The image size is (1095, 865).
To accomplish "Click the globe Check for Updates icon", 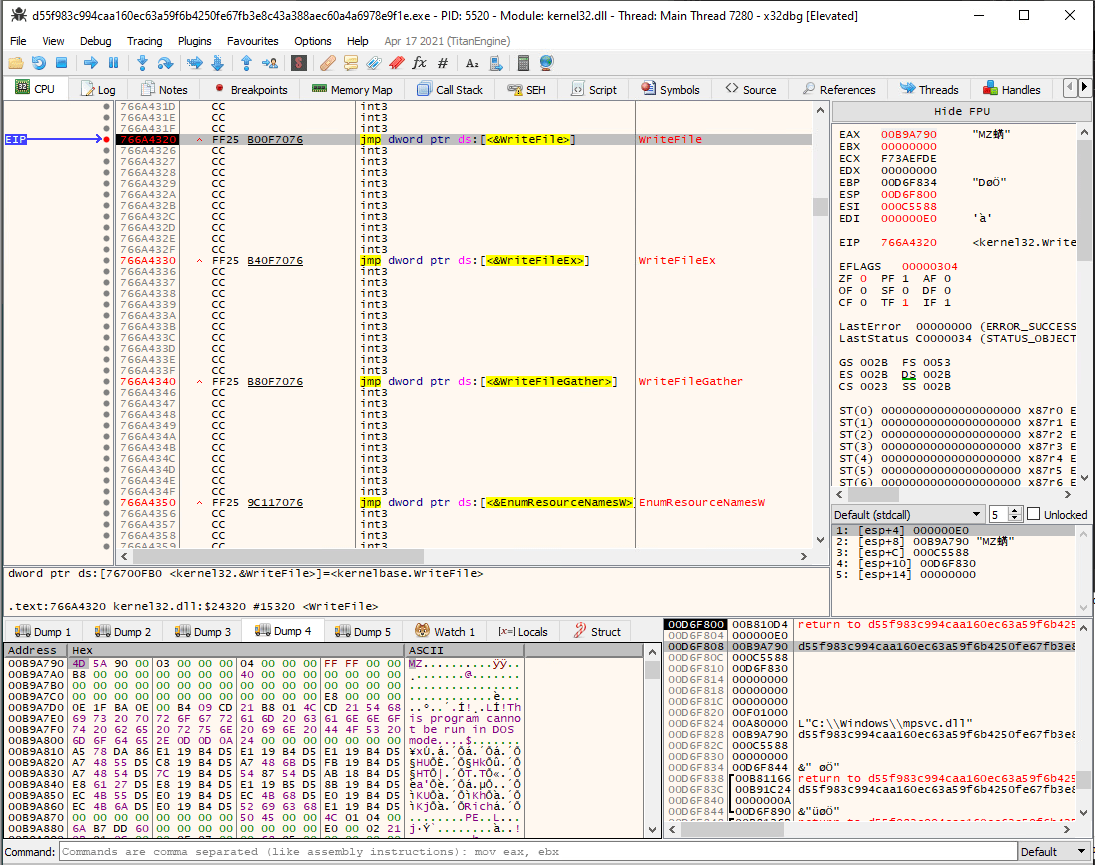I will click(546, 64).
